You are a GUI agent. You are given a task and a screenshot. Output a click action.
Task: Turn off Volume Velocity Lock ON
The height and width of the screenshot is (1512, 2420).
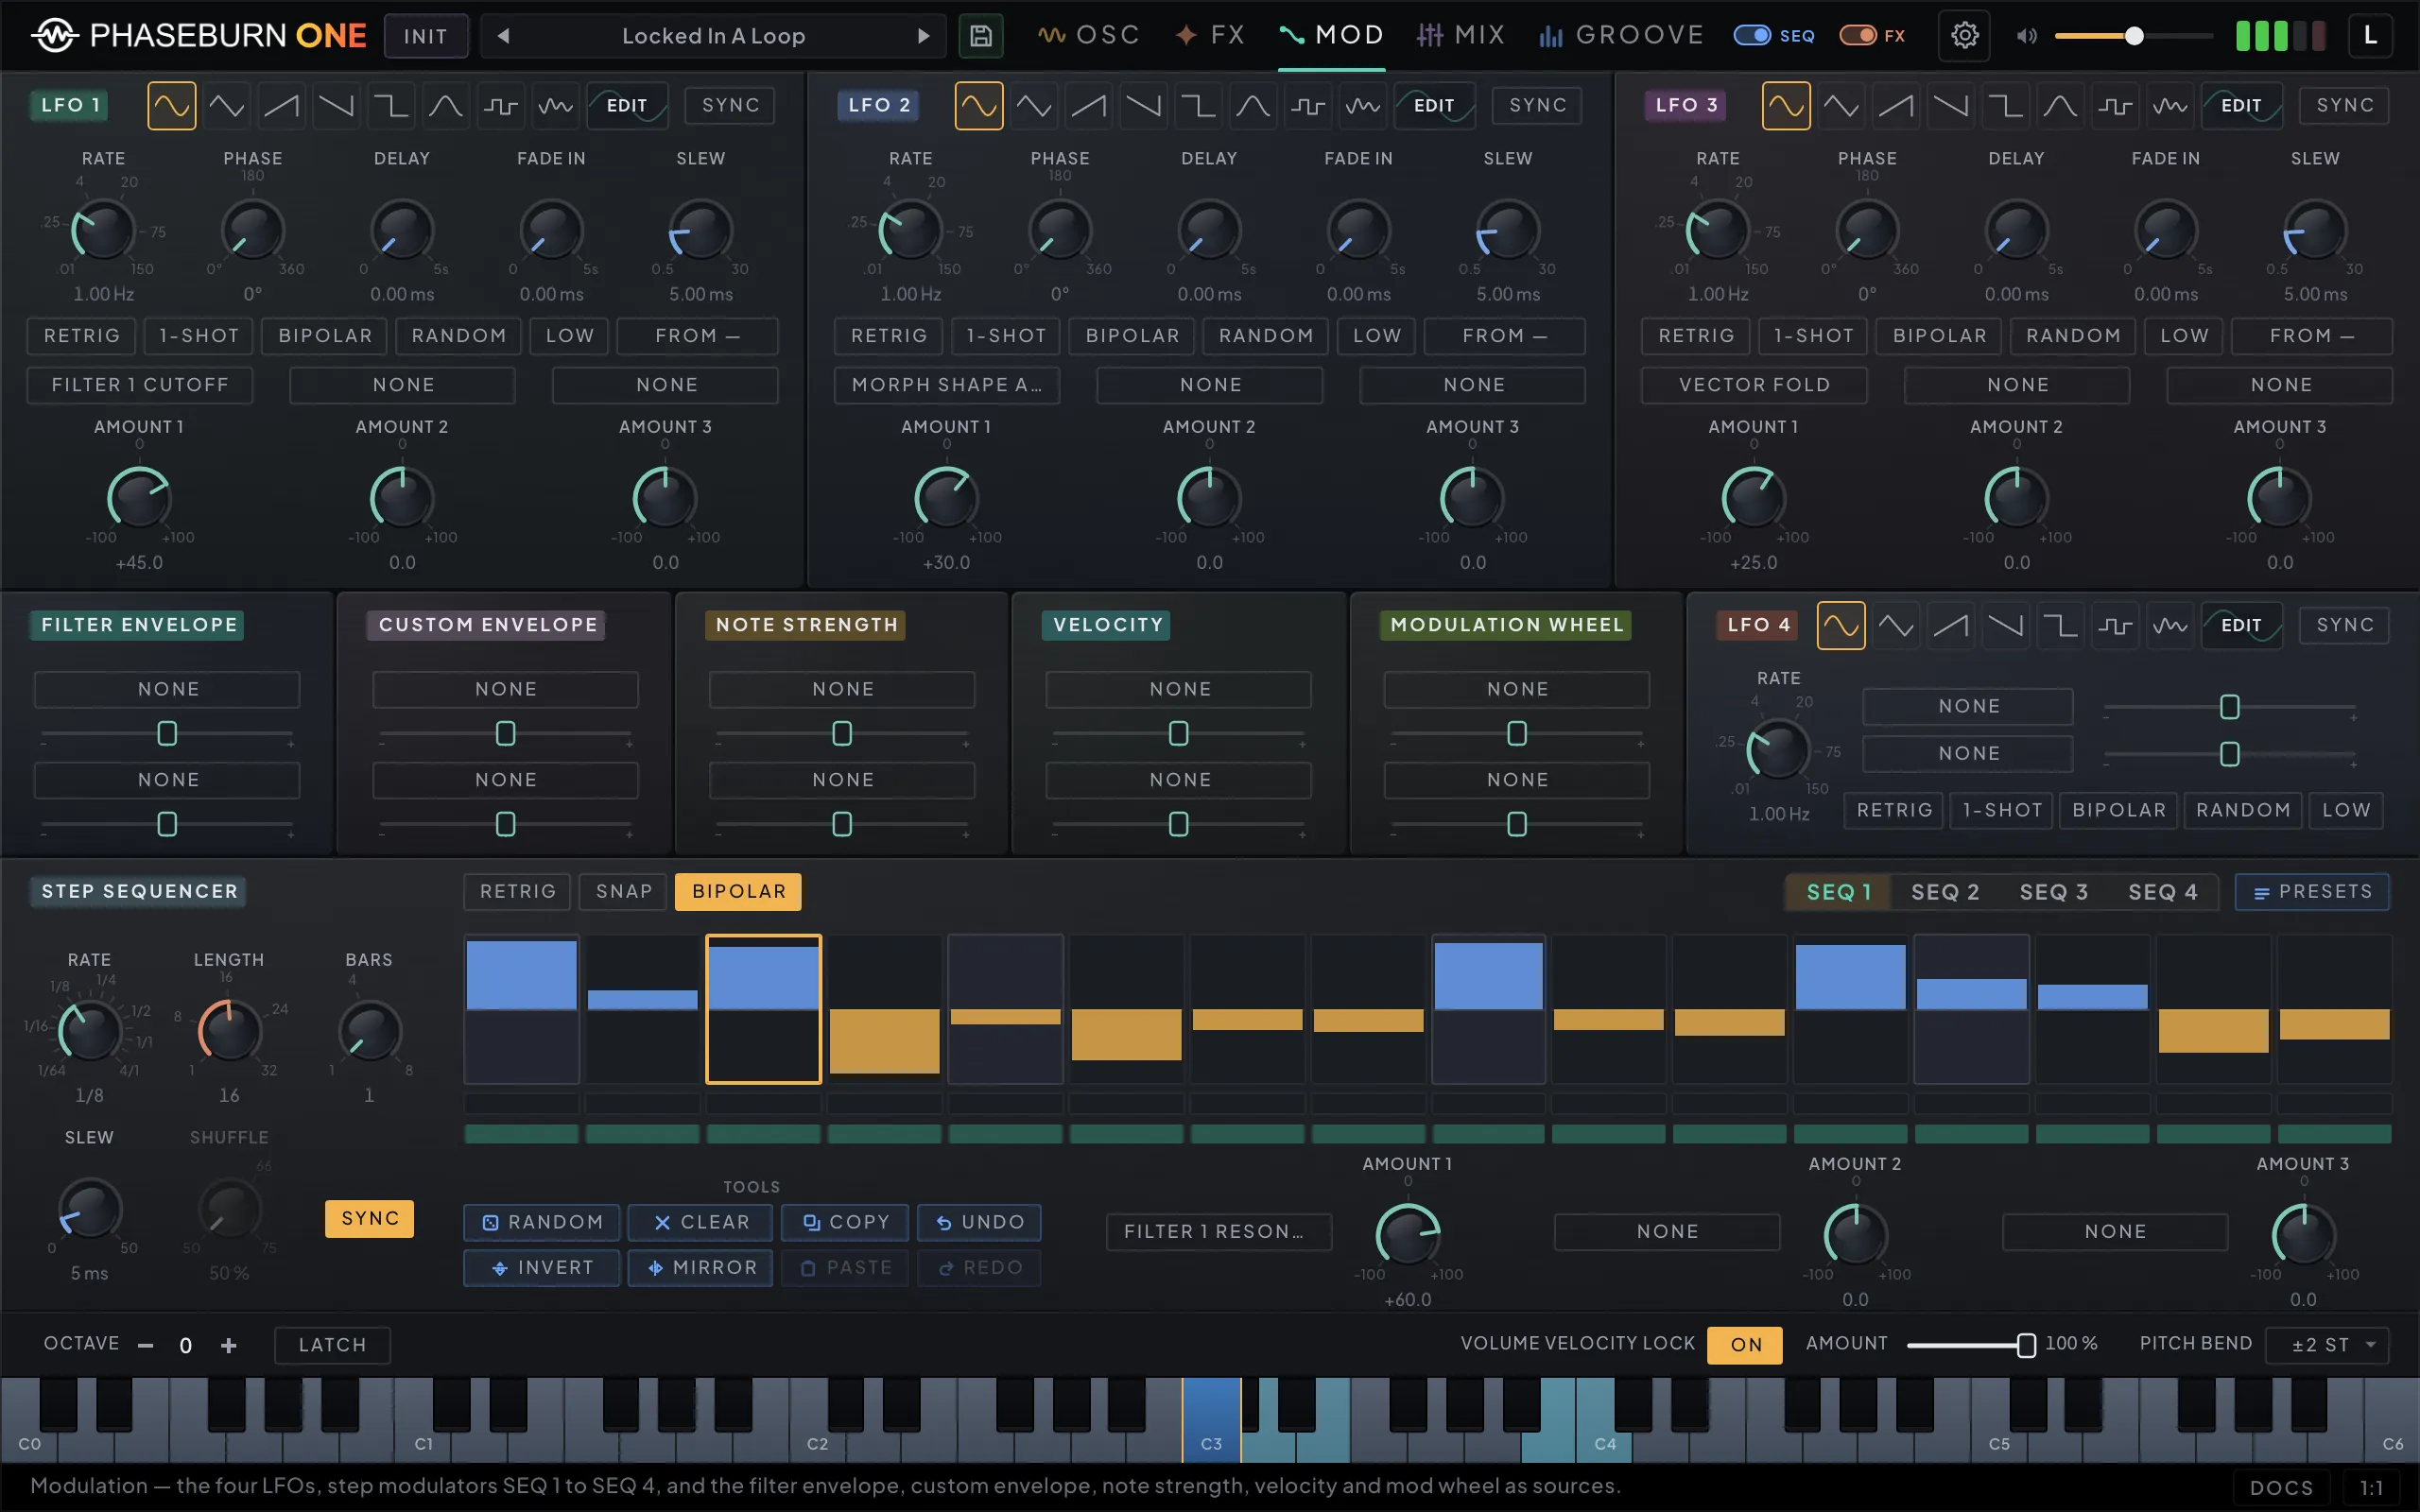pyautogui.click(x=1745, y=1345)
